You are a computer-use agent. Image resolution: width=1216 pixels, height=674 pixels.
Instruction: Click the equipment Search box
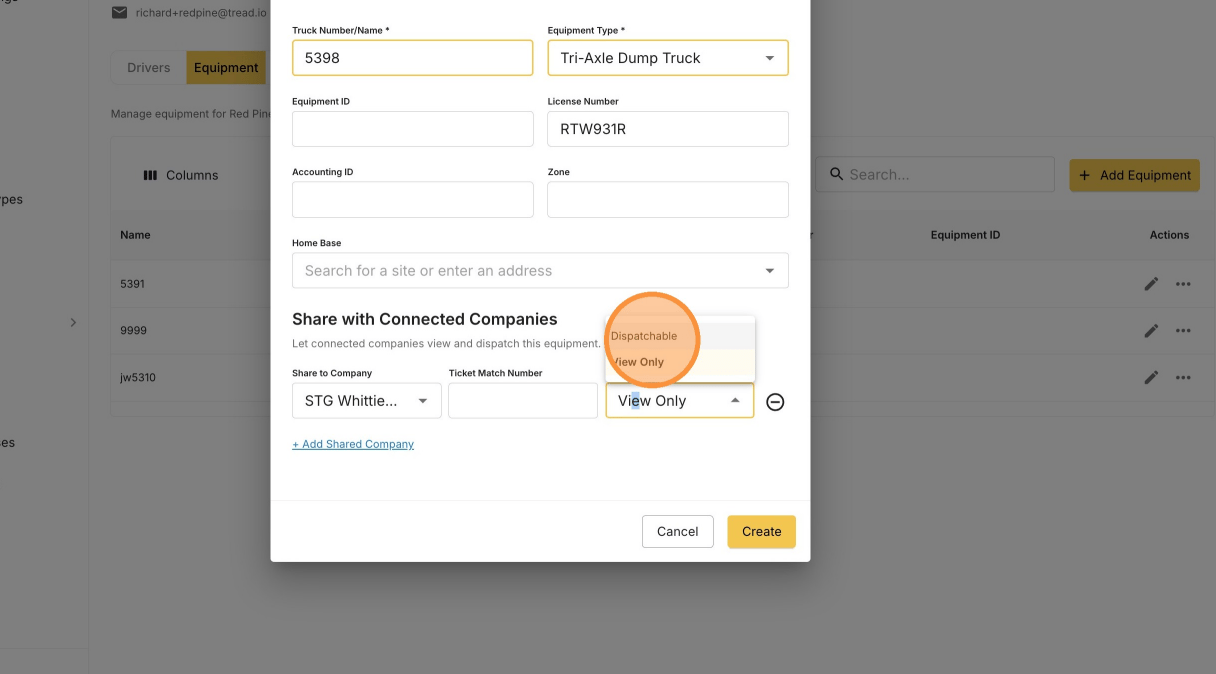point(935,174)
